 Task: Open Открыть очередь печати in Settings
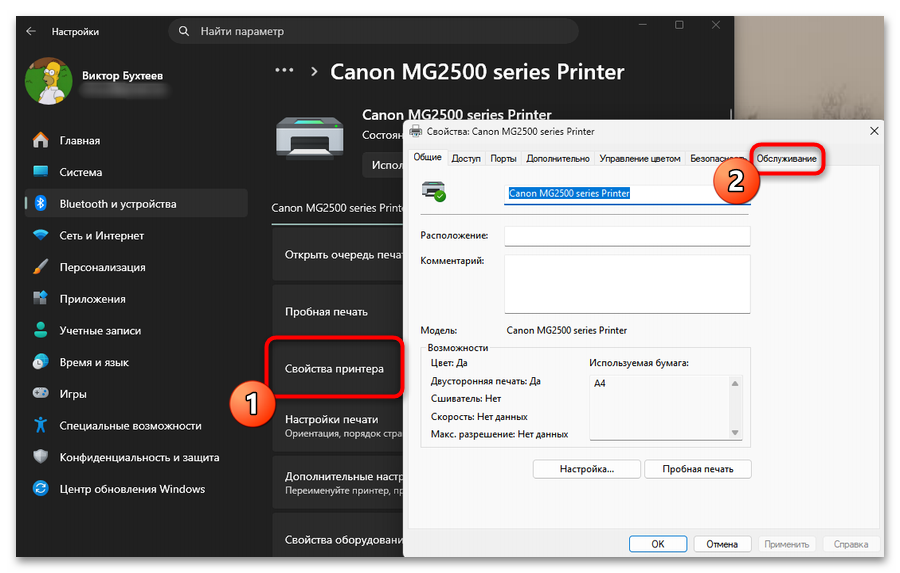tap(338, 254)
